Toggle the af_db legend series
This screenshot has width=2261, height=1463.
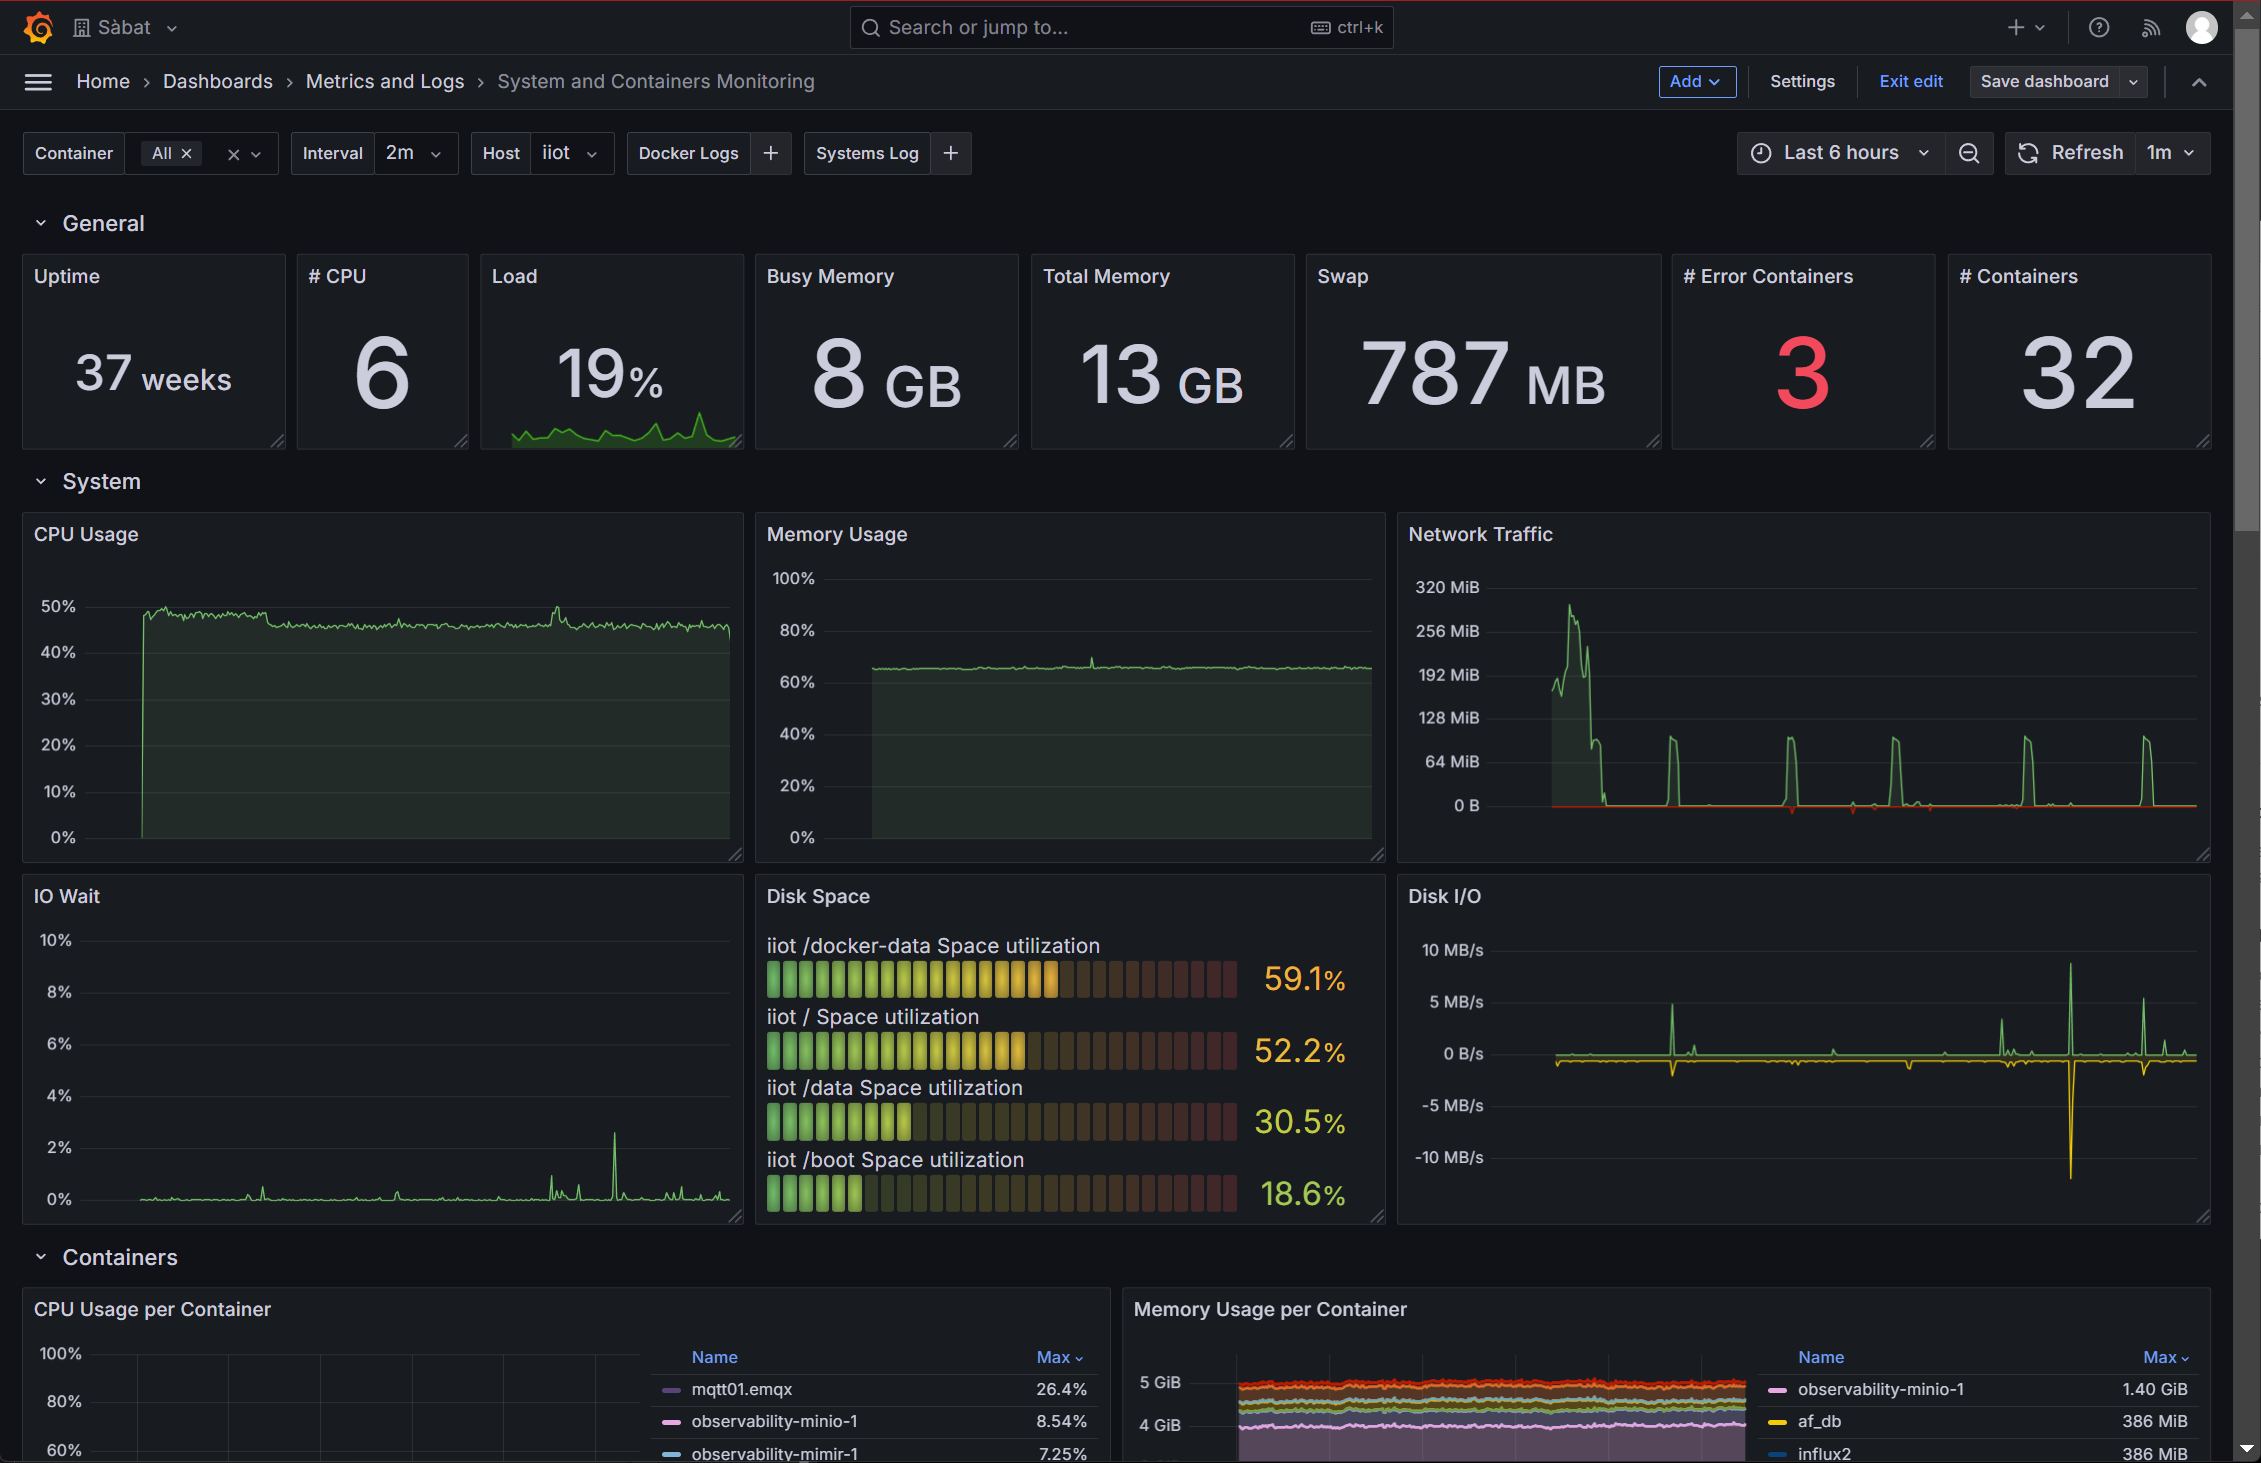tap(1819, 1421)
